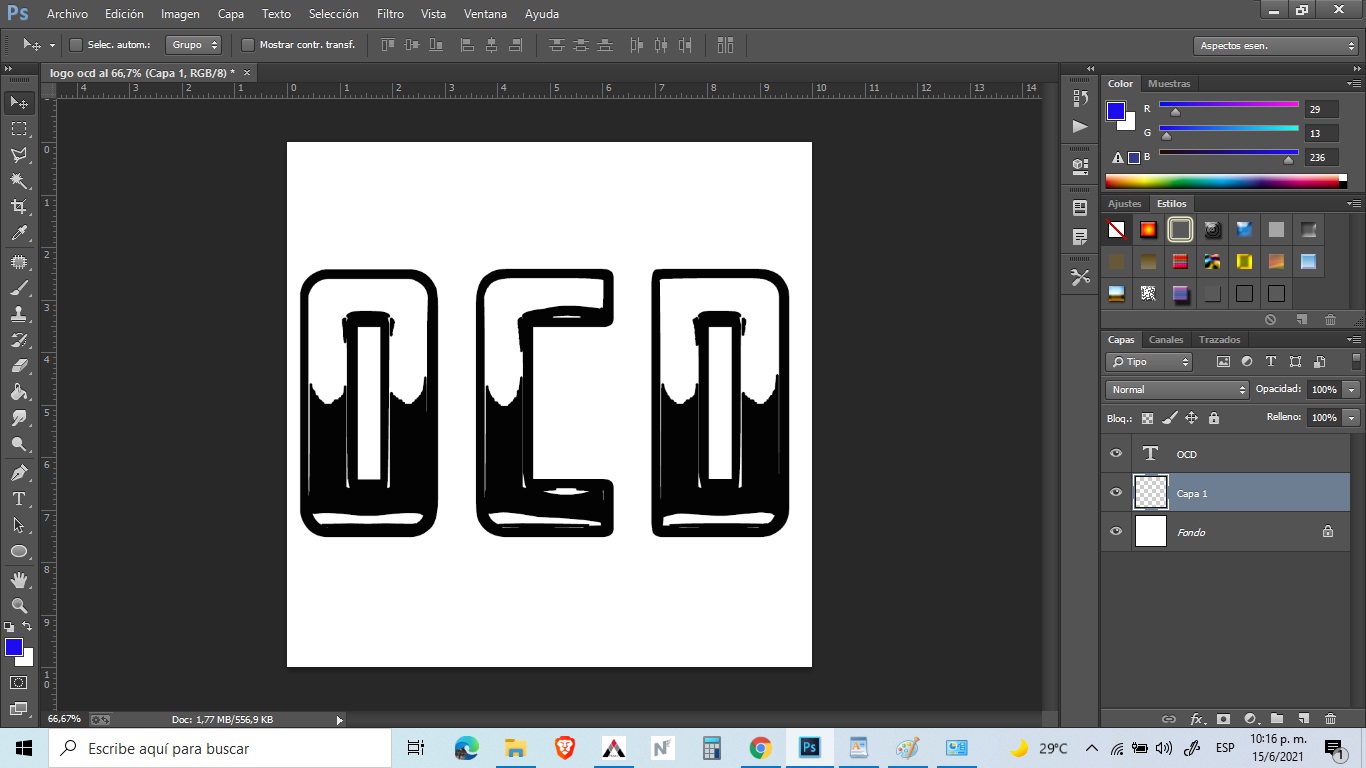This screenshot has height=768, width=1366.
Task: Select the Dodge tool
Action: [x=19, y=444]
